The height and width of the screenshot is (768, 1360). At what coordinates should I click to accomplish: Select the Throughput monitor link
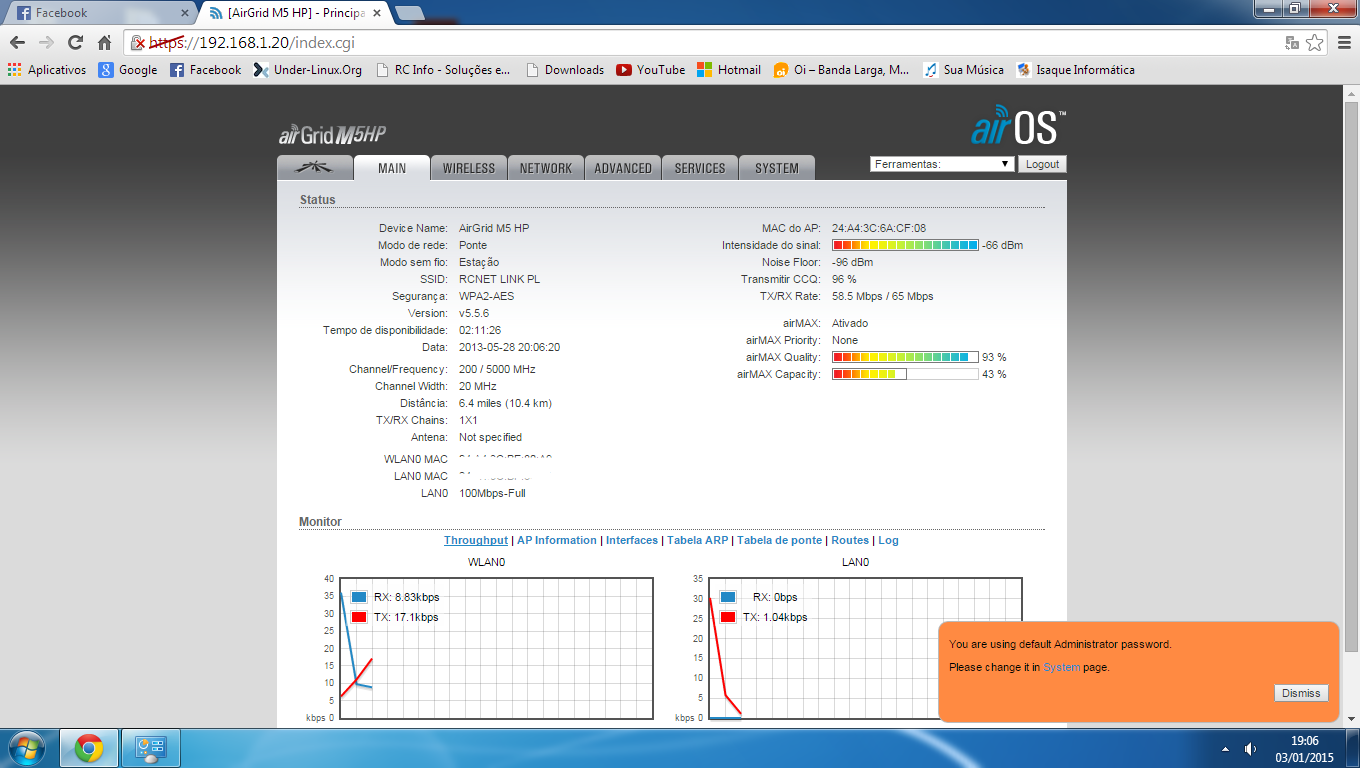click(476, 540)
